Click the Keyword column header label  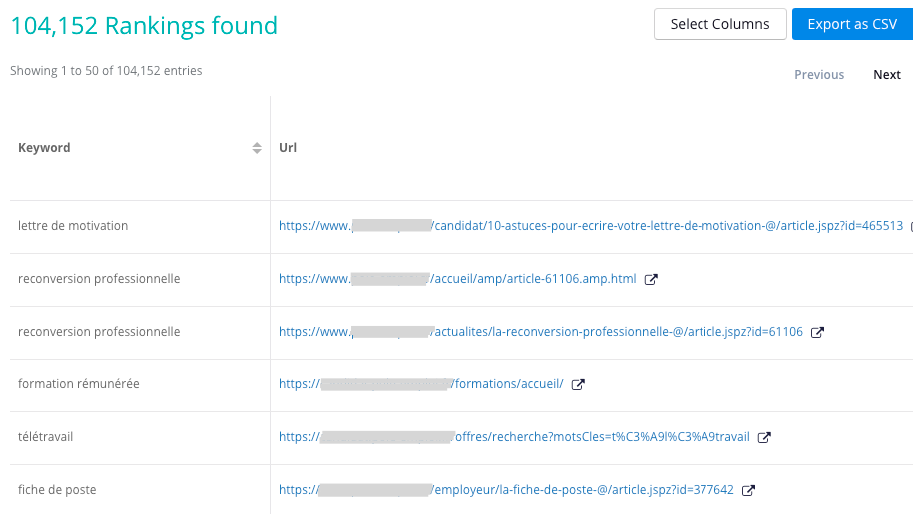[x=44, y=148]
